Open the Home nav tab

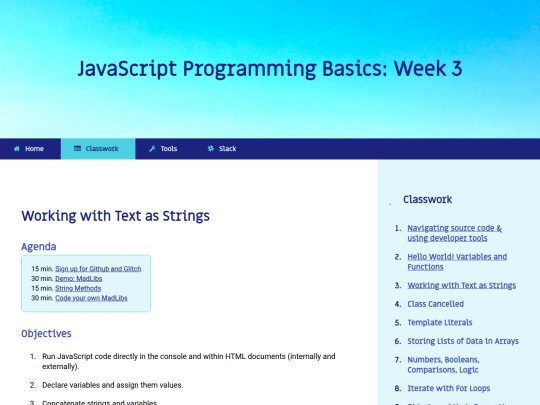tap(30, 149)
